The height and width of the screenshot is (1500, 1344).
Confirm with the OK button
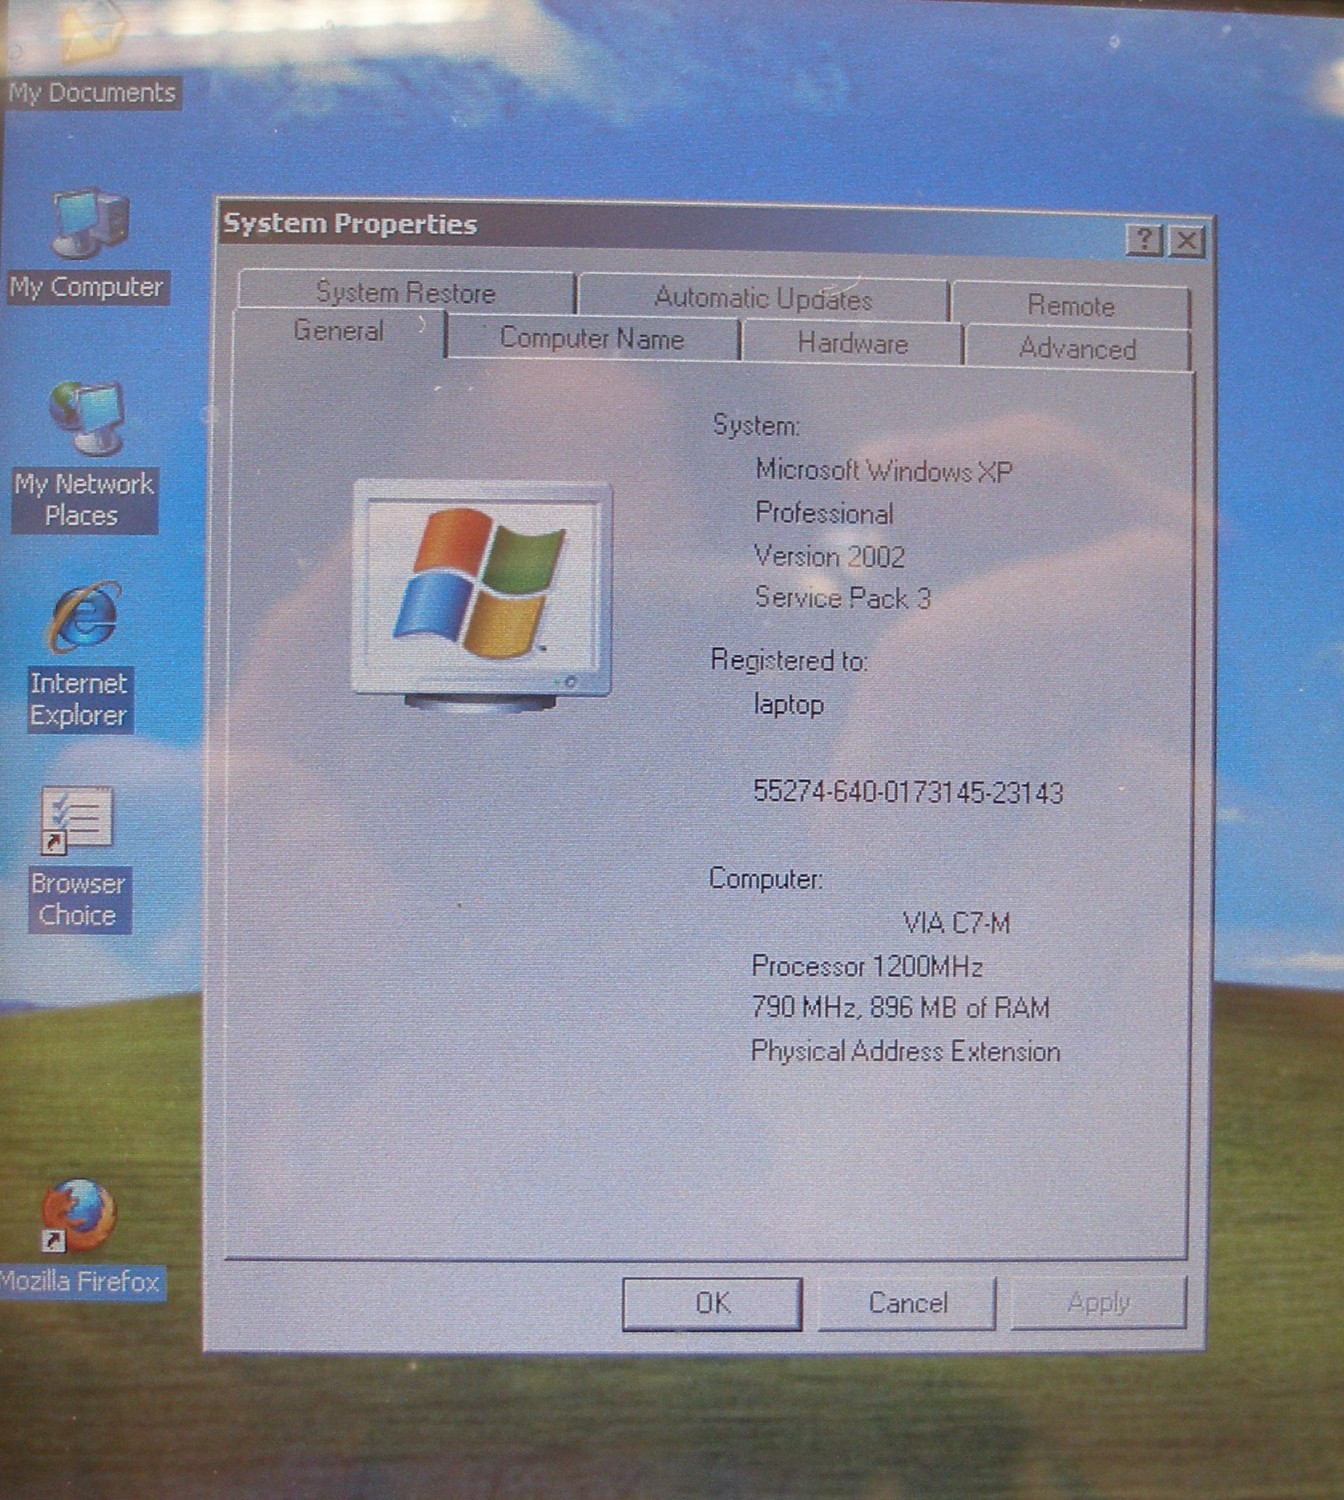pyautogui.click(x=712, y=1303)
